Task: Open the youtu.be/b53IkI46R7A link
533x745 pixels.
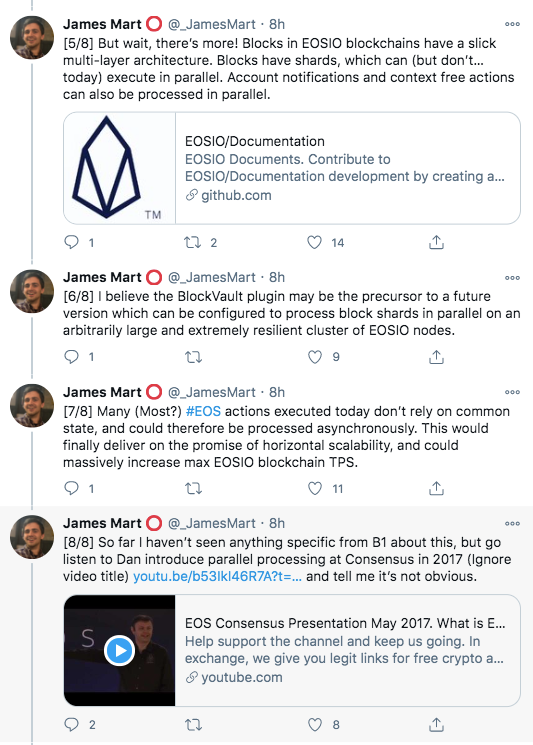Action: tap(217, 576)
